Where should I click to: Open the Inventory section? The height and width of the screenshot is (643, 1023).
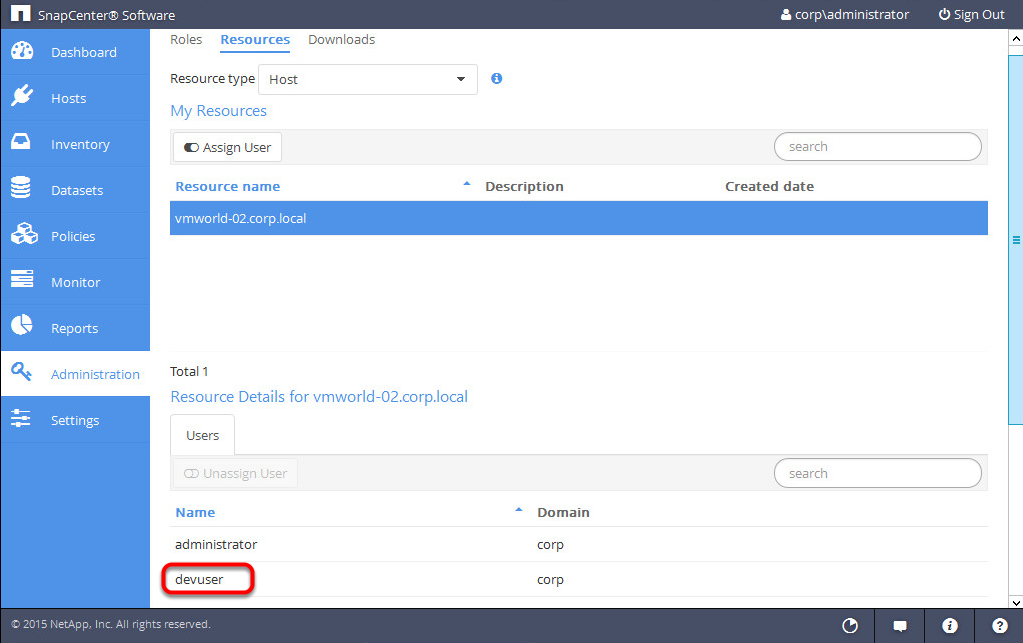tap(76, 144)
